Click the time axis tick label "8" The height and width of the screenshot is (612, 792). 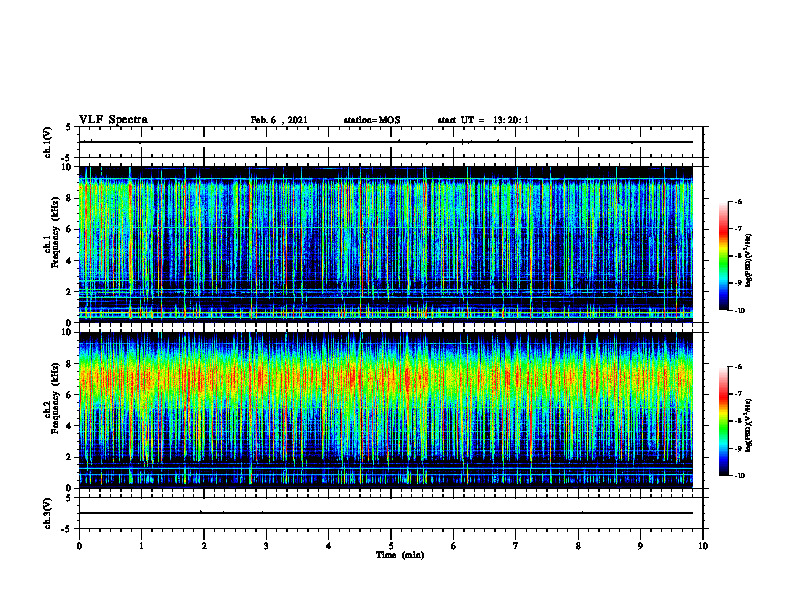pos(578,546)
